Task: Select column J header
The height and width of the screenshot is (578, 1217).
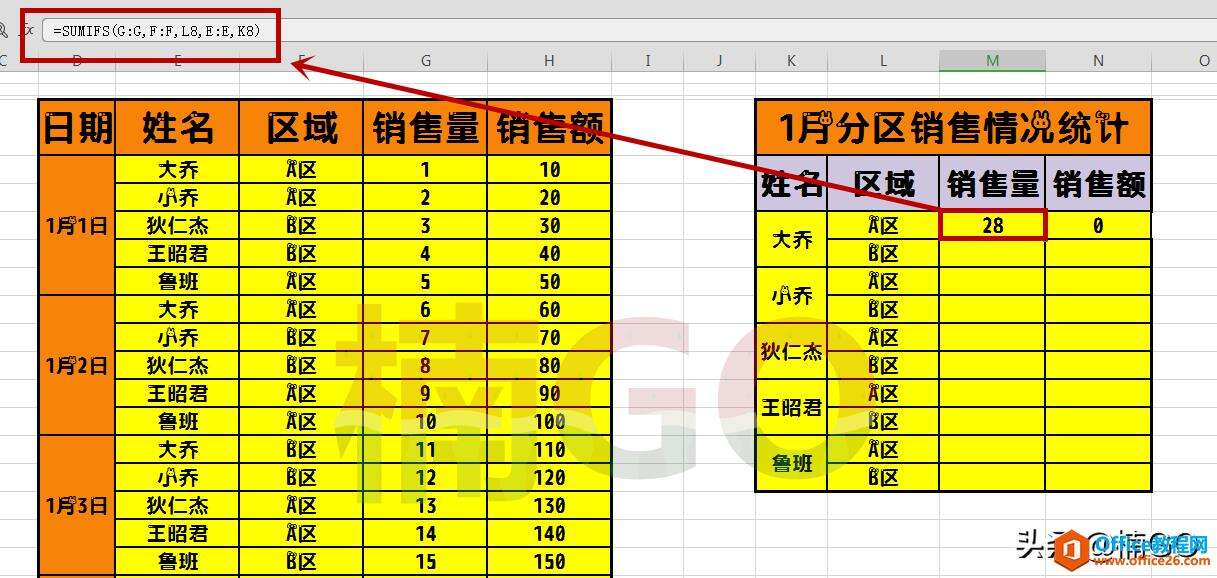Action: (x=720, y=61)
